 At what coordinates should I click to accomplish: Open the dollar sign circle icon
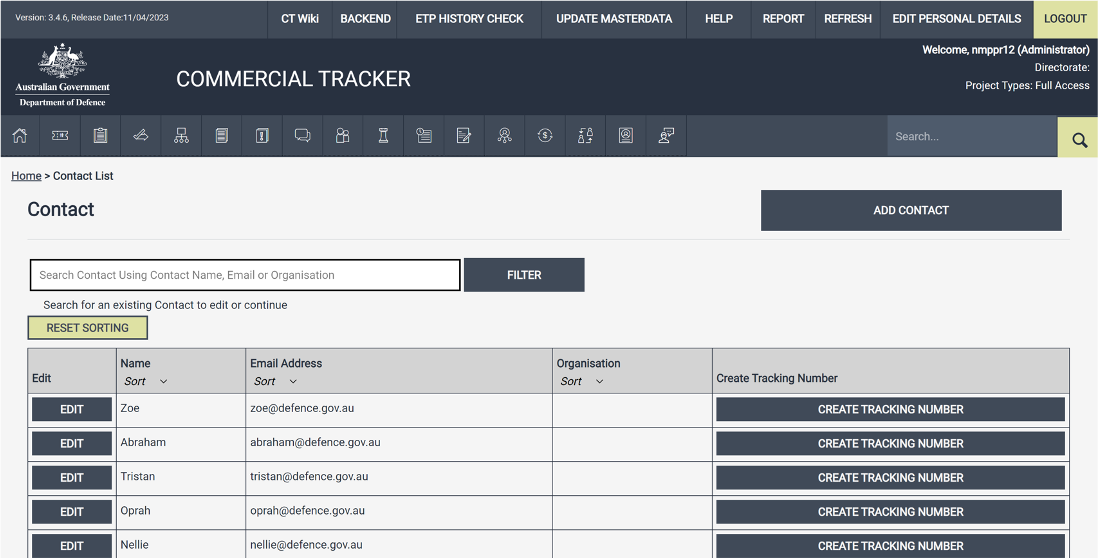544,136
